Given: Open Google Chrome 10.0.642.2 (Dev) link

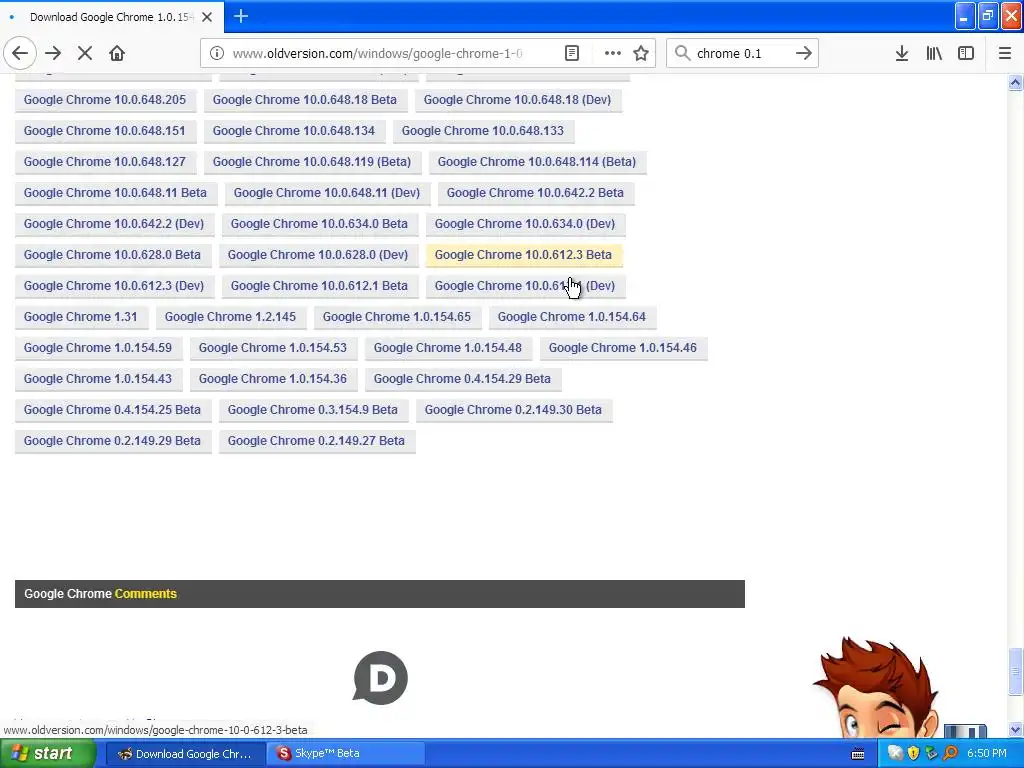Looking at the screenshot, I should 114,224.
